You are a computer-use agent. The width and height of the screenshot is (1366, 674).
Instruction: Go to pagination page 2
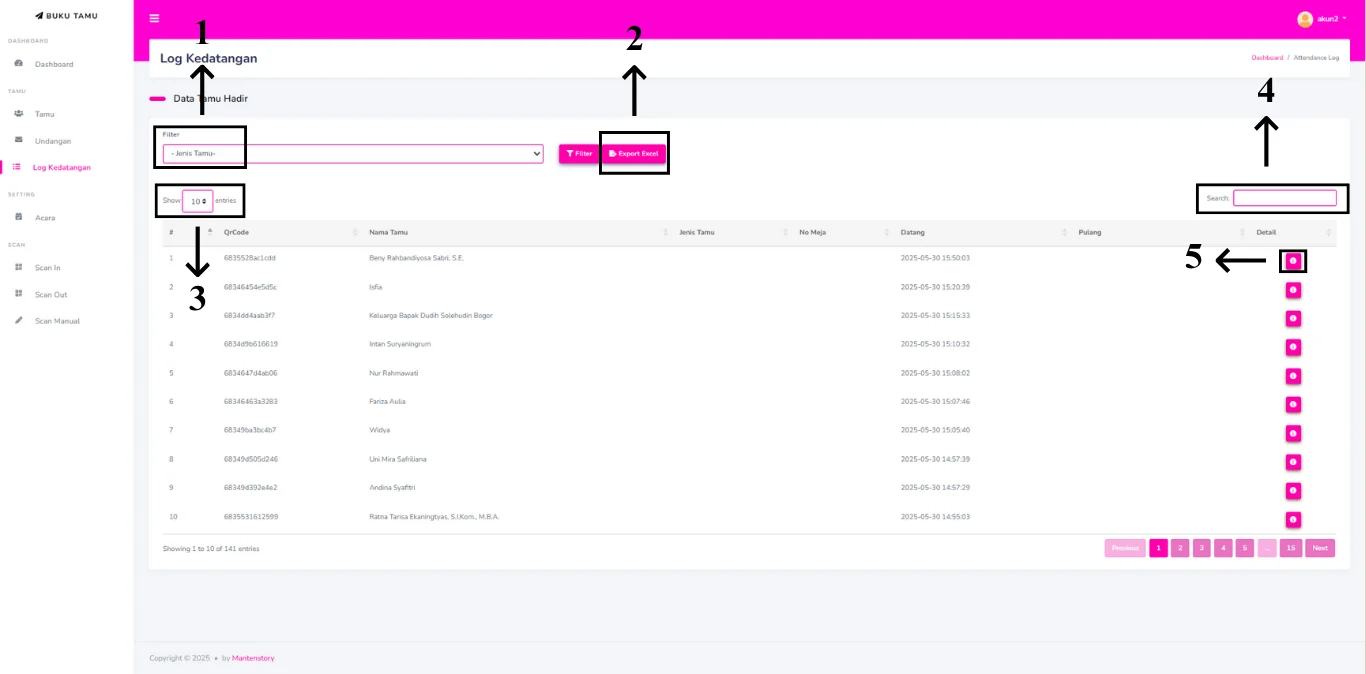[1180, 548]
